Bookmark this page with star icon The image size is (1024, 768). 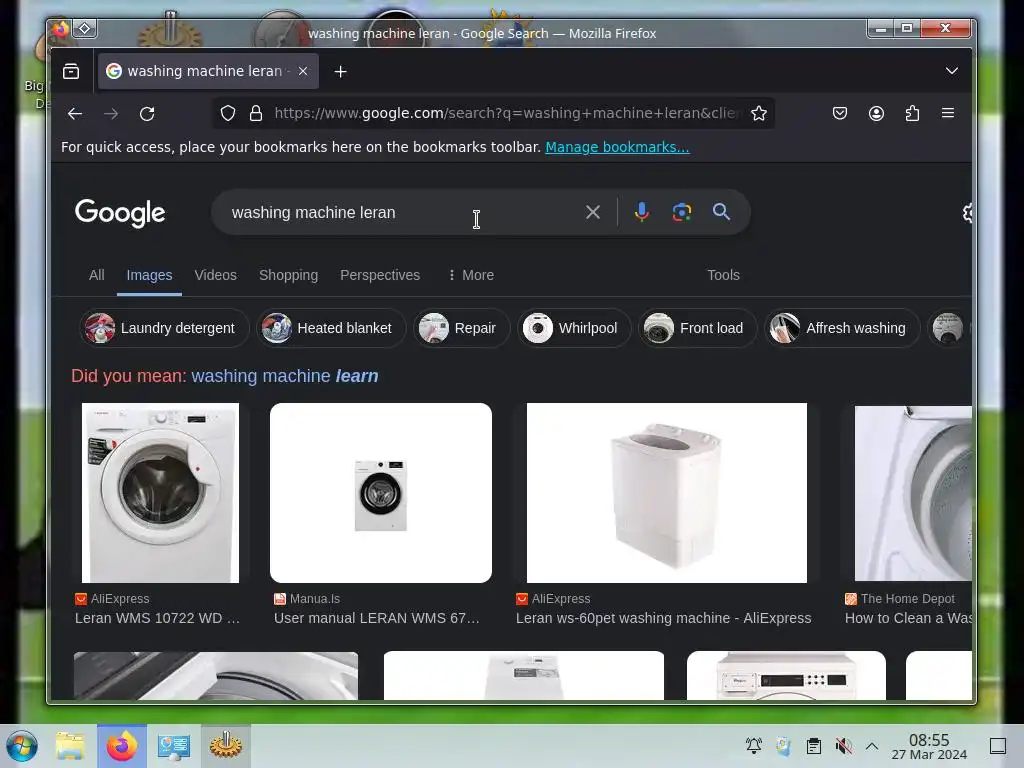(x=759, y=114)
